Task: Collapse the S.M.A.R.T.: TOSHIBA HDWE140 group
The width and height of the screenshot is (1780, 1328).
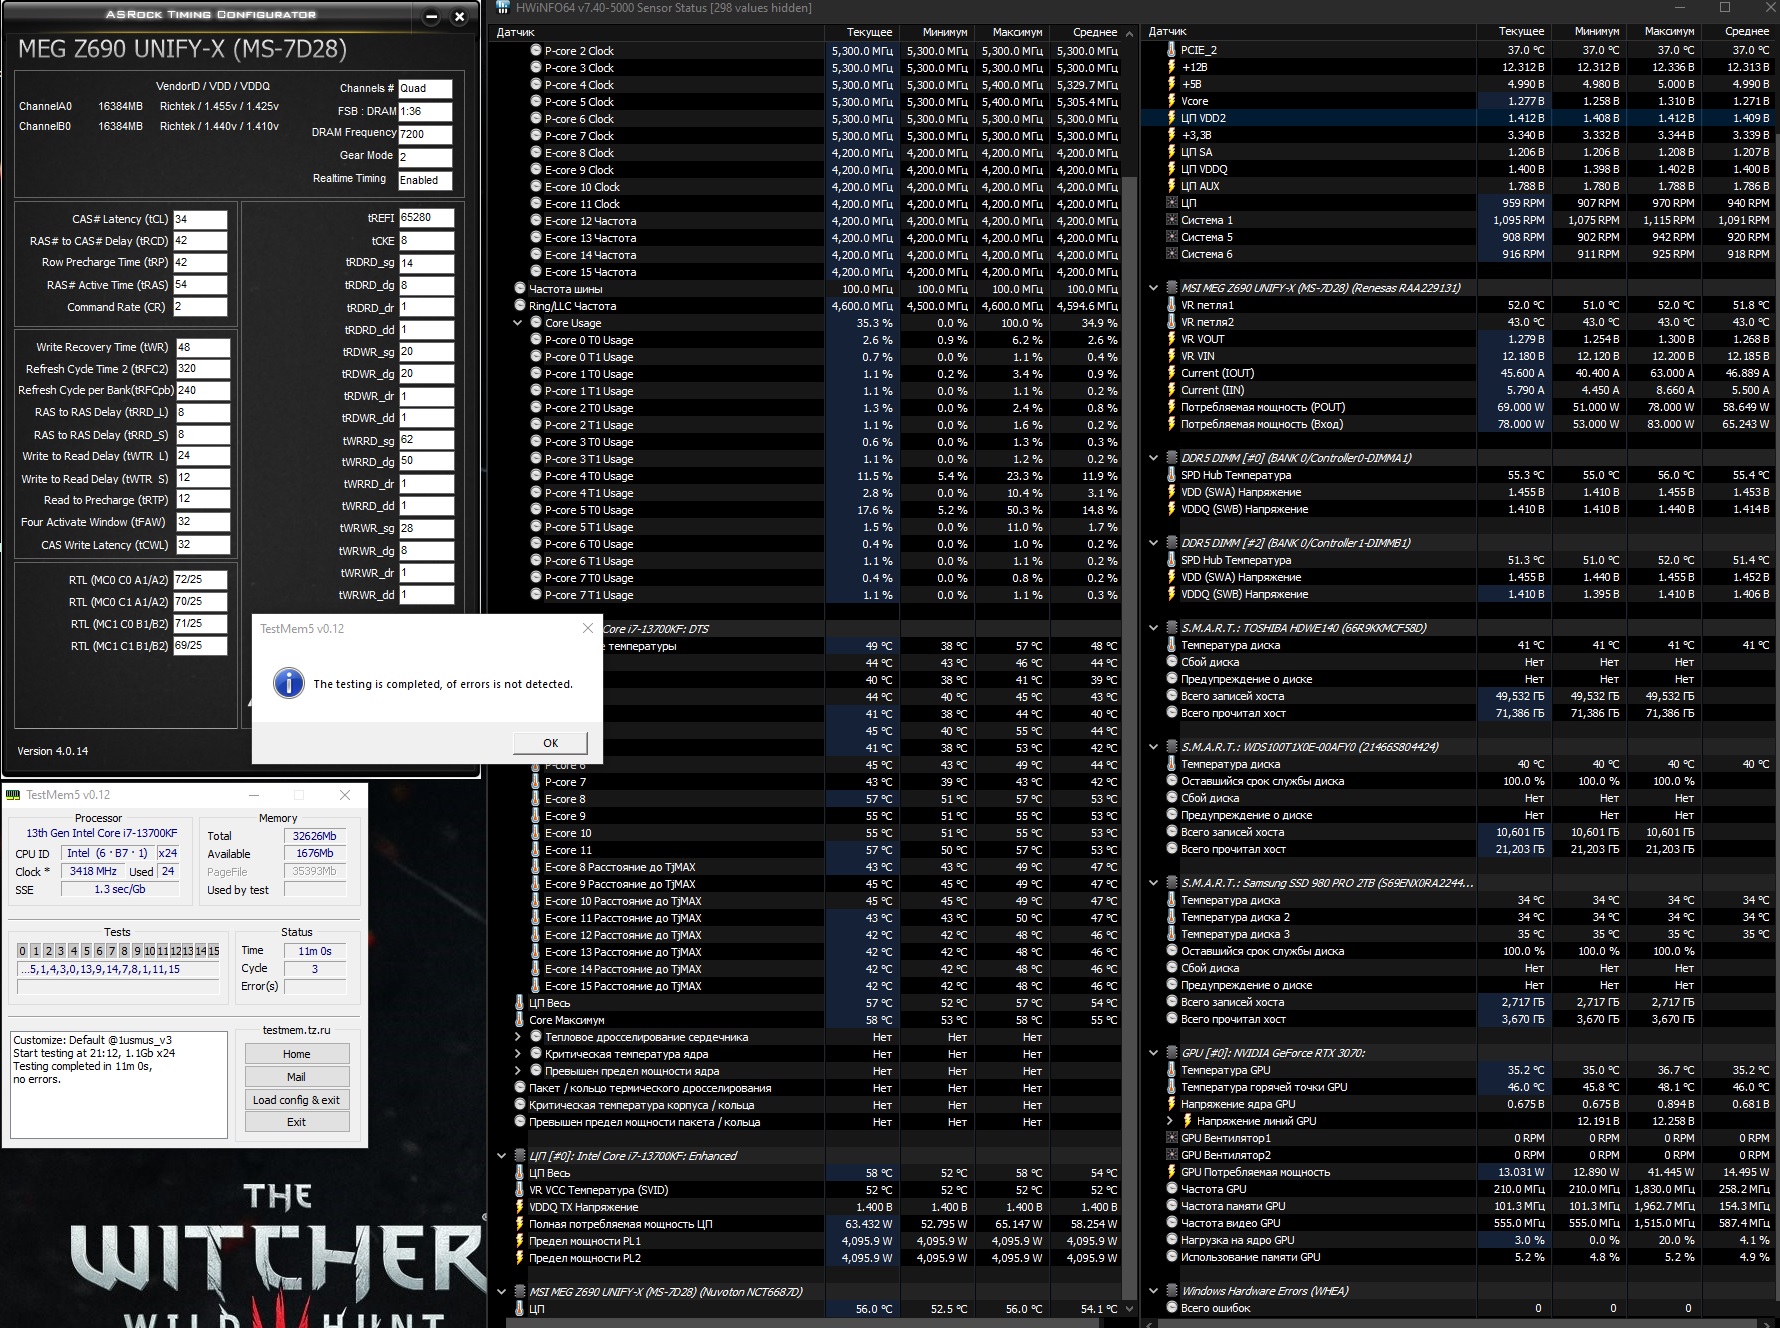Action: pos(1154,628)
